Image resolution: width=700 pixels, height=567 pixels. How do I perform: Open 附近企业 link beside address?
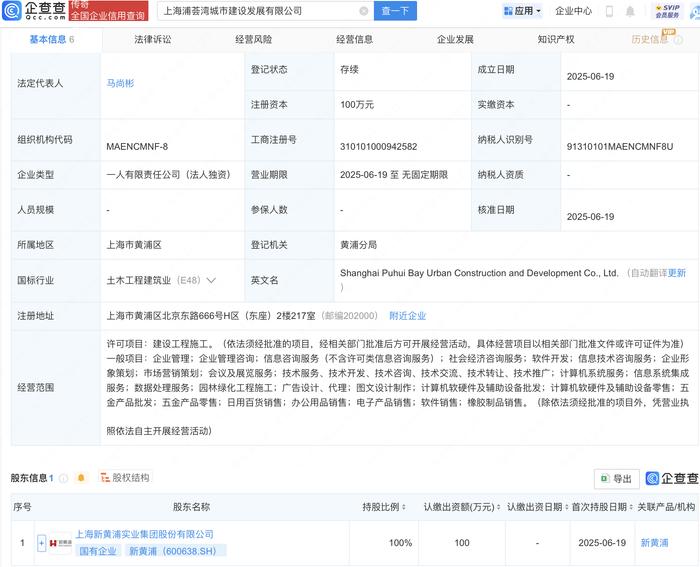408,316
